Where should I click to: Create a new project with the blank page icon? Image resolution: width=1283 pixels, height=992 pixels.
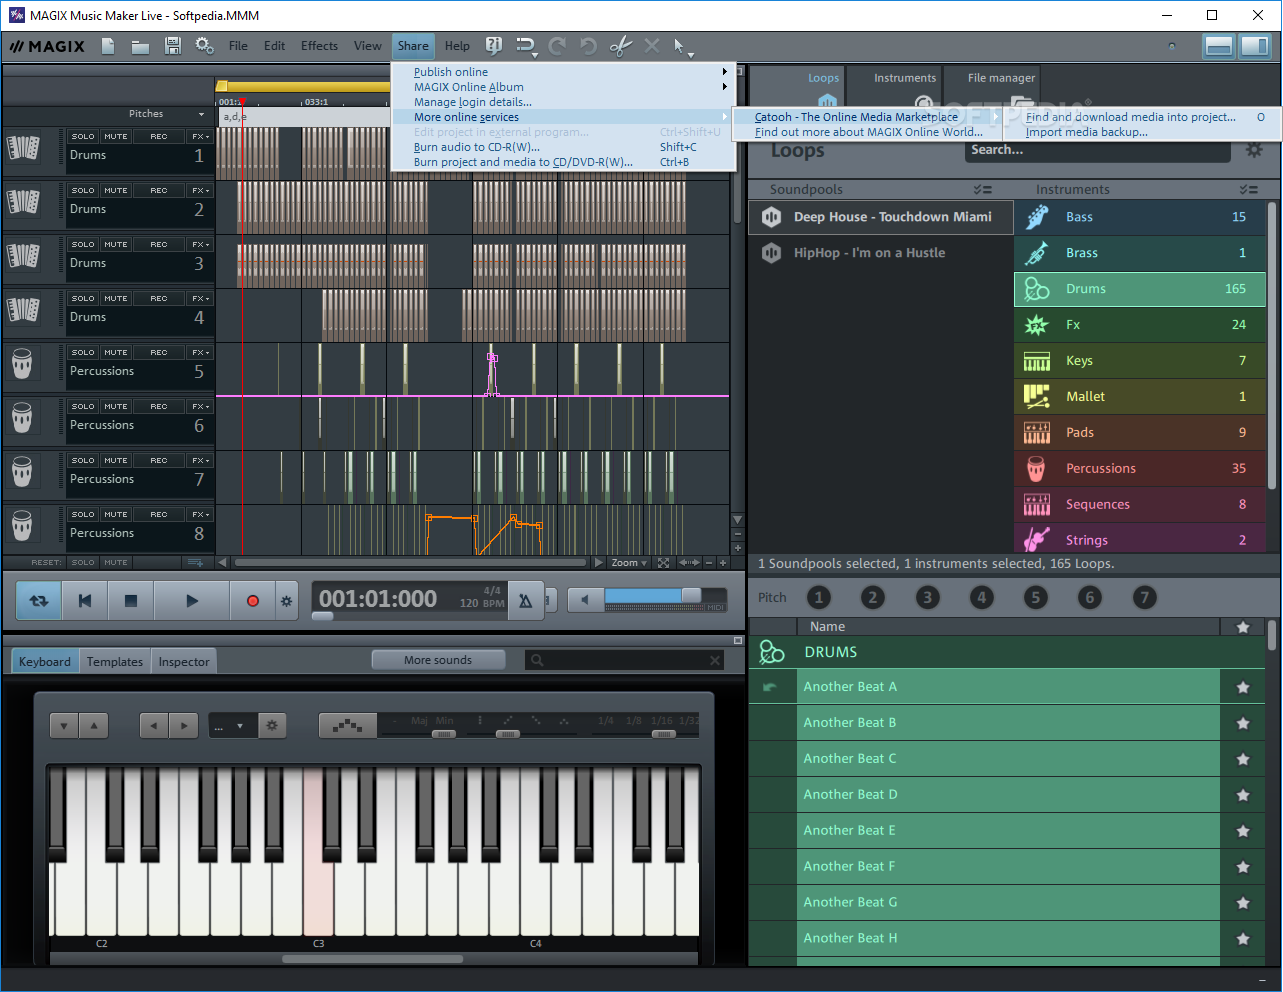pyautogui.click(x=108, y=46)
